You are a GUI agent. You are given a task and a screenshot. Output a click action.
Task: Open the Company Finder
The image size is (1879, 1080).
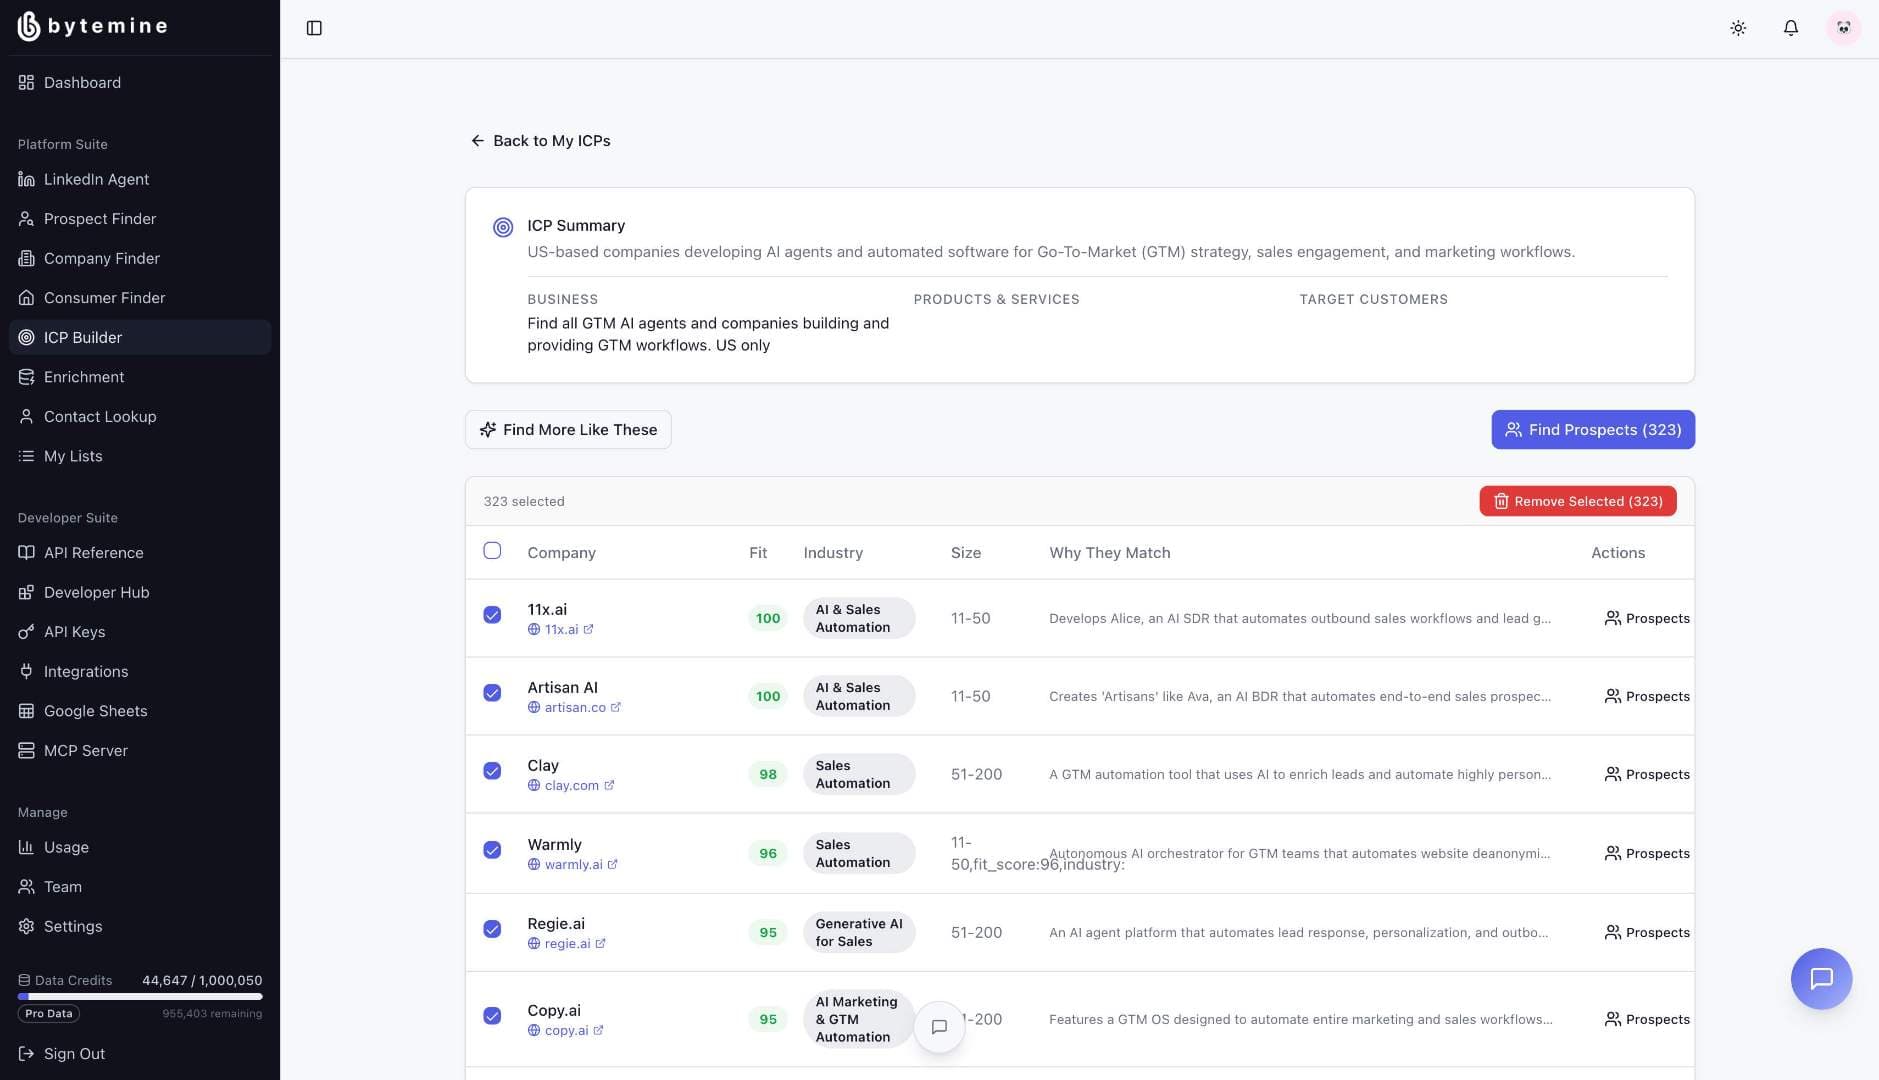click(x=101, y=258)
